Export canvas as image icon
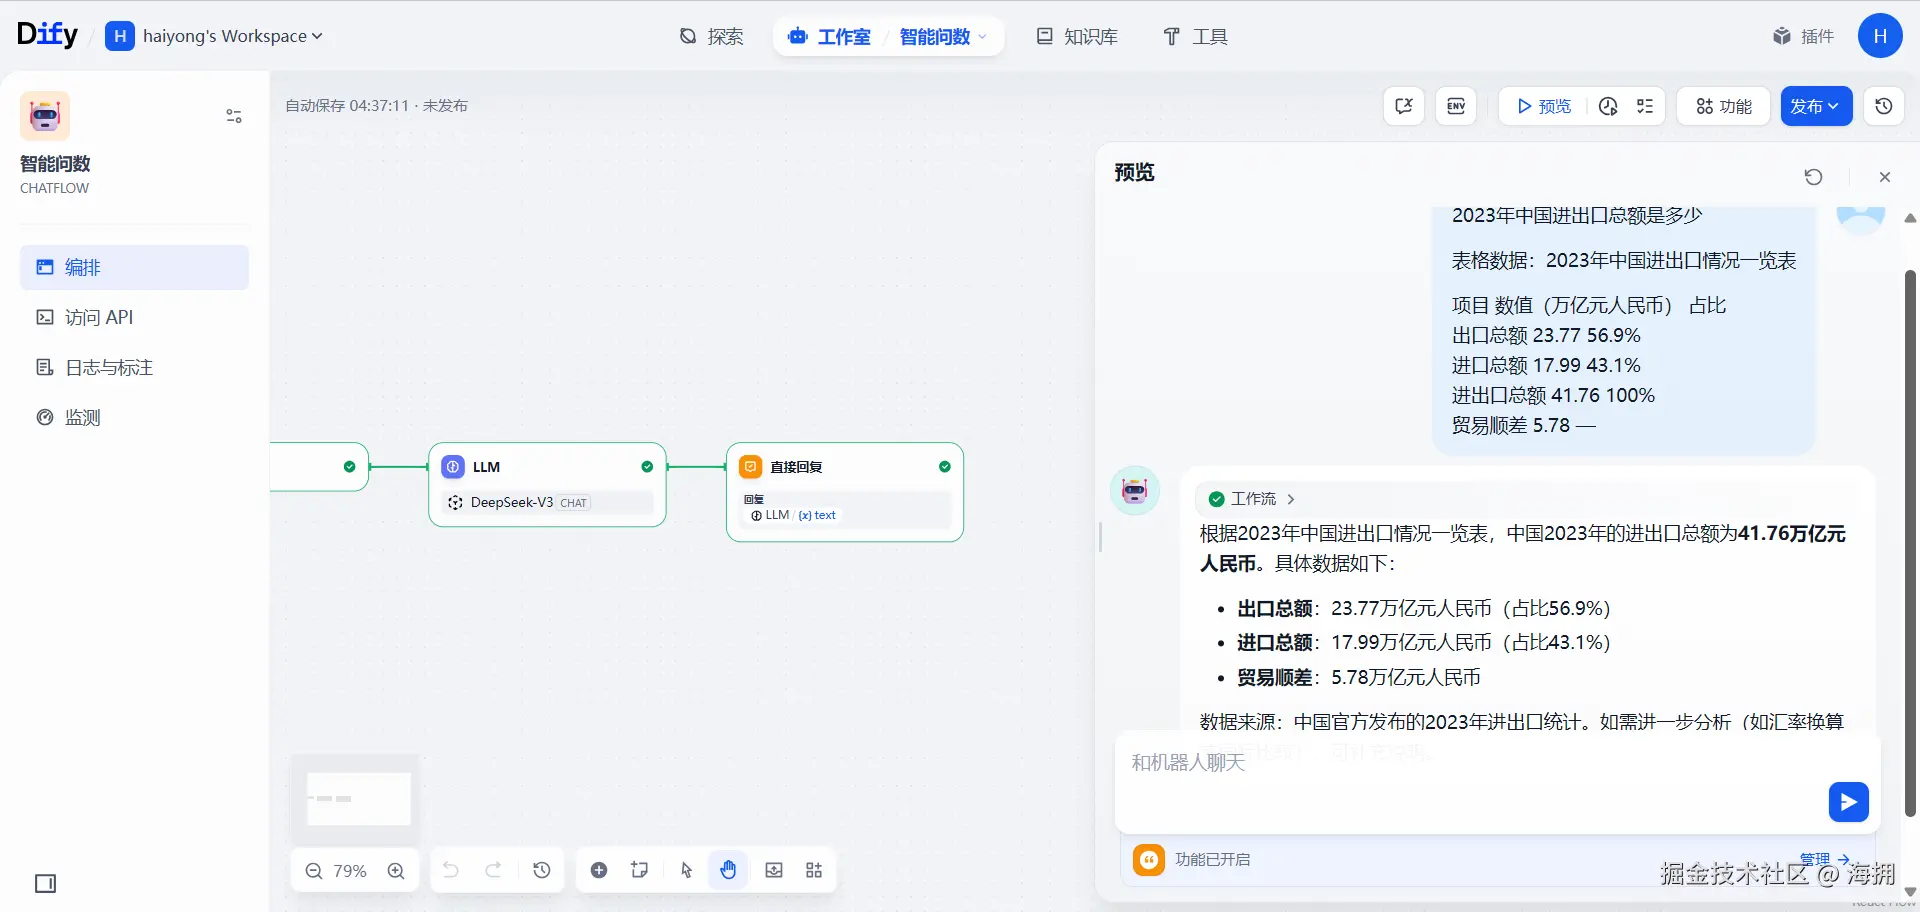 click(774, 870)
